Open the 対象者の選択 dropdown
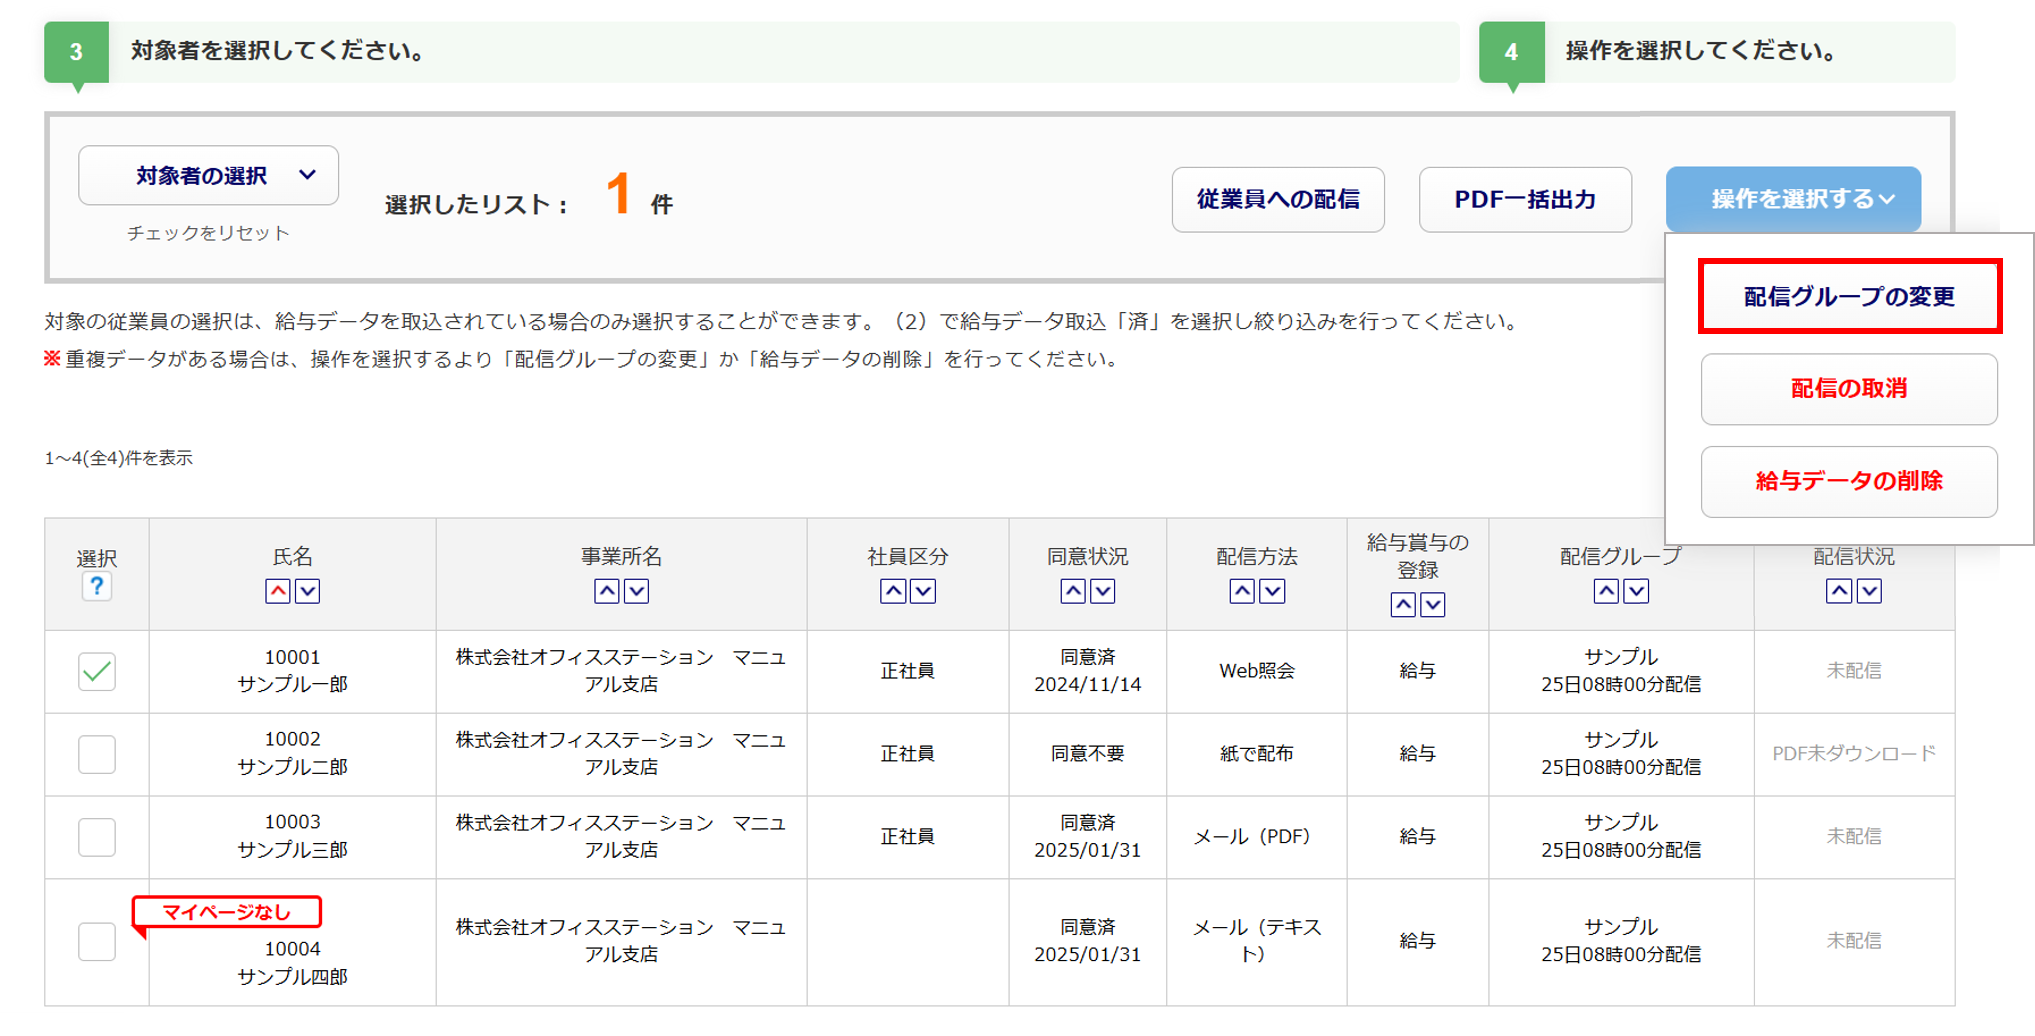2035x1036 pixels. (x=208, y=176)
